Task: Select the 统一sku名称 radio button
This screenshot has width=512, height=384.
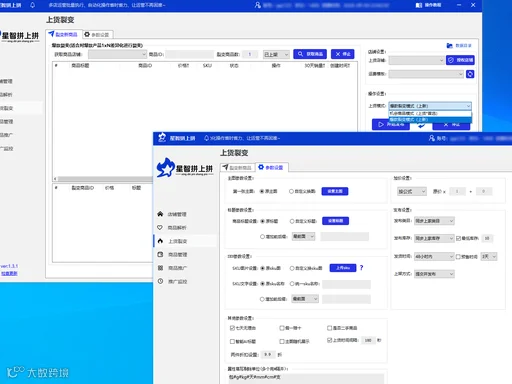Action: [292, 284]
